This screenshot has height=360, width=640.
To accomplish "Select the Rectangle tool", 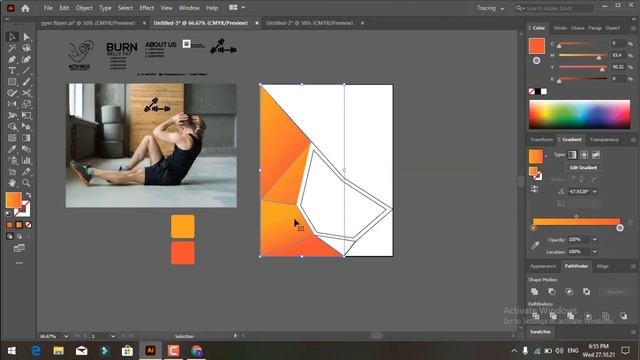I will coord(12,82).
